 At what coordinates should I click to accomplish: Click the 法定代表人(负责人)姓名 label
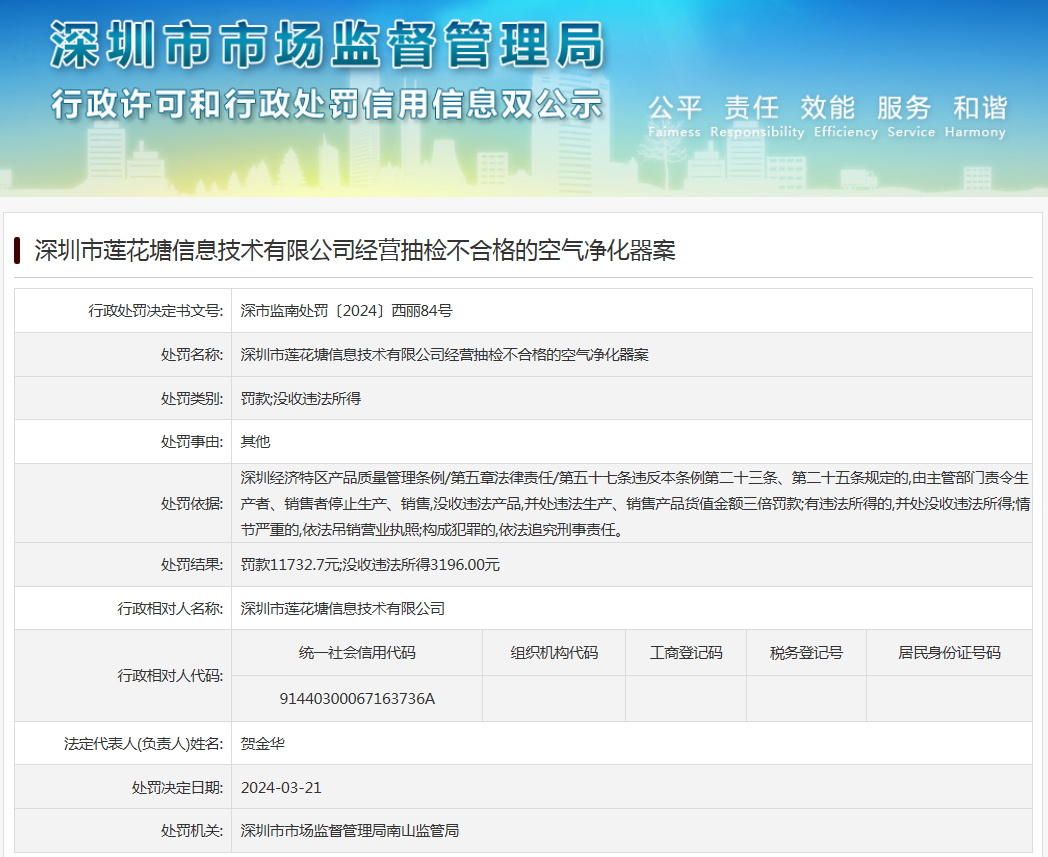pyautogui.click(x=144, y=744)
